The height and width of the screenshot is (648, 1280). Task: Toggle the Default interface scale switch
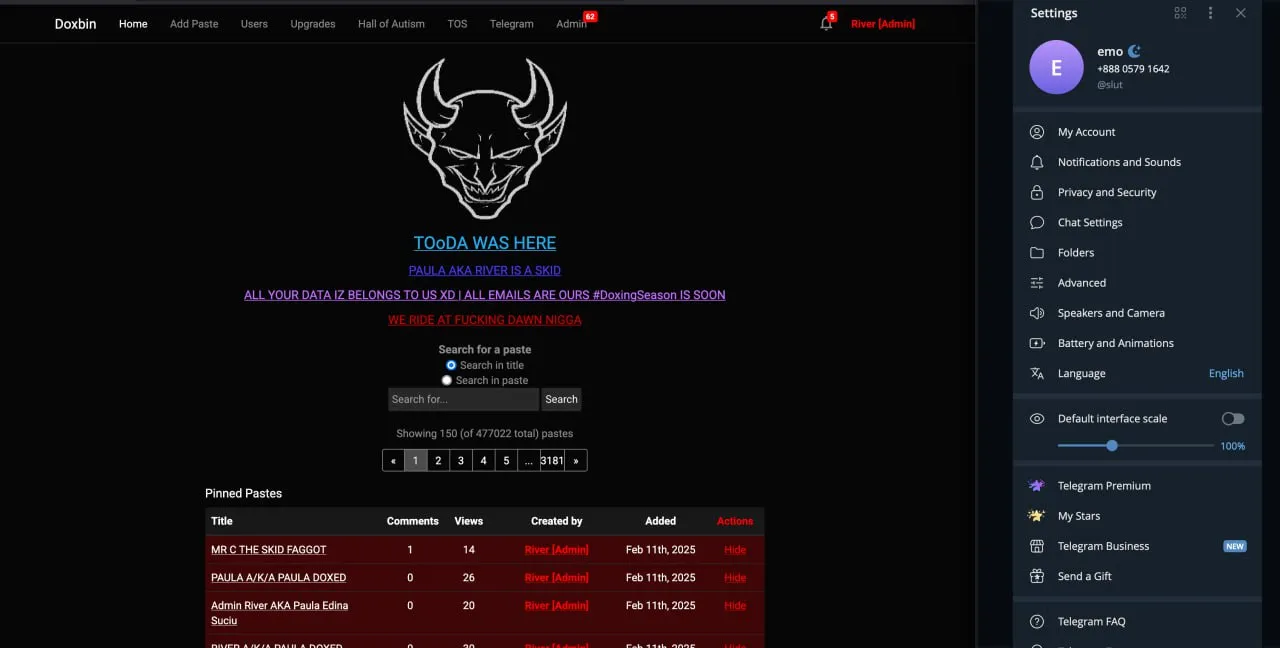1233,419
